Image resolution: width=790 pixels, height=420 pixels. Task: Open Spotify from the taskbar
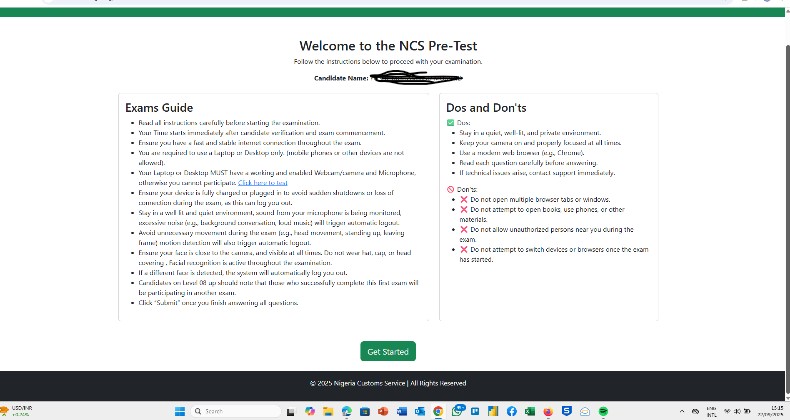click(x=603, y=411)
